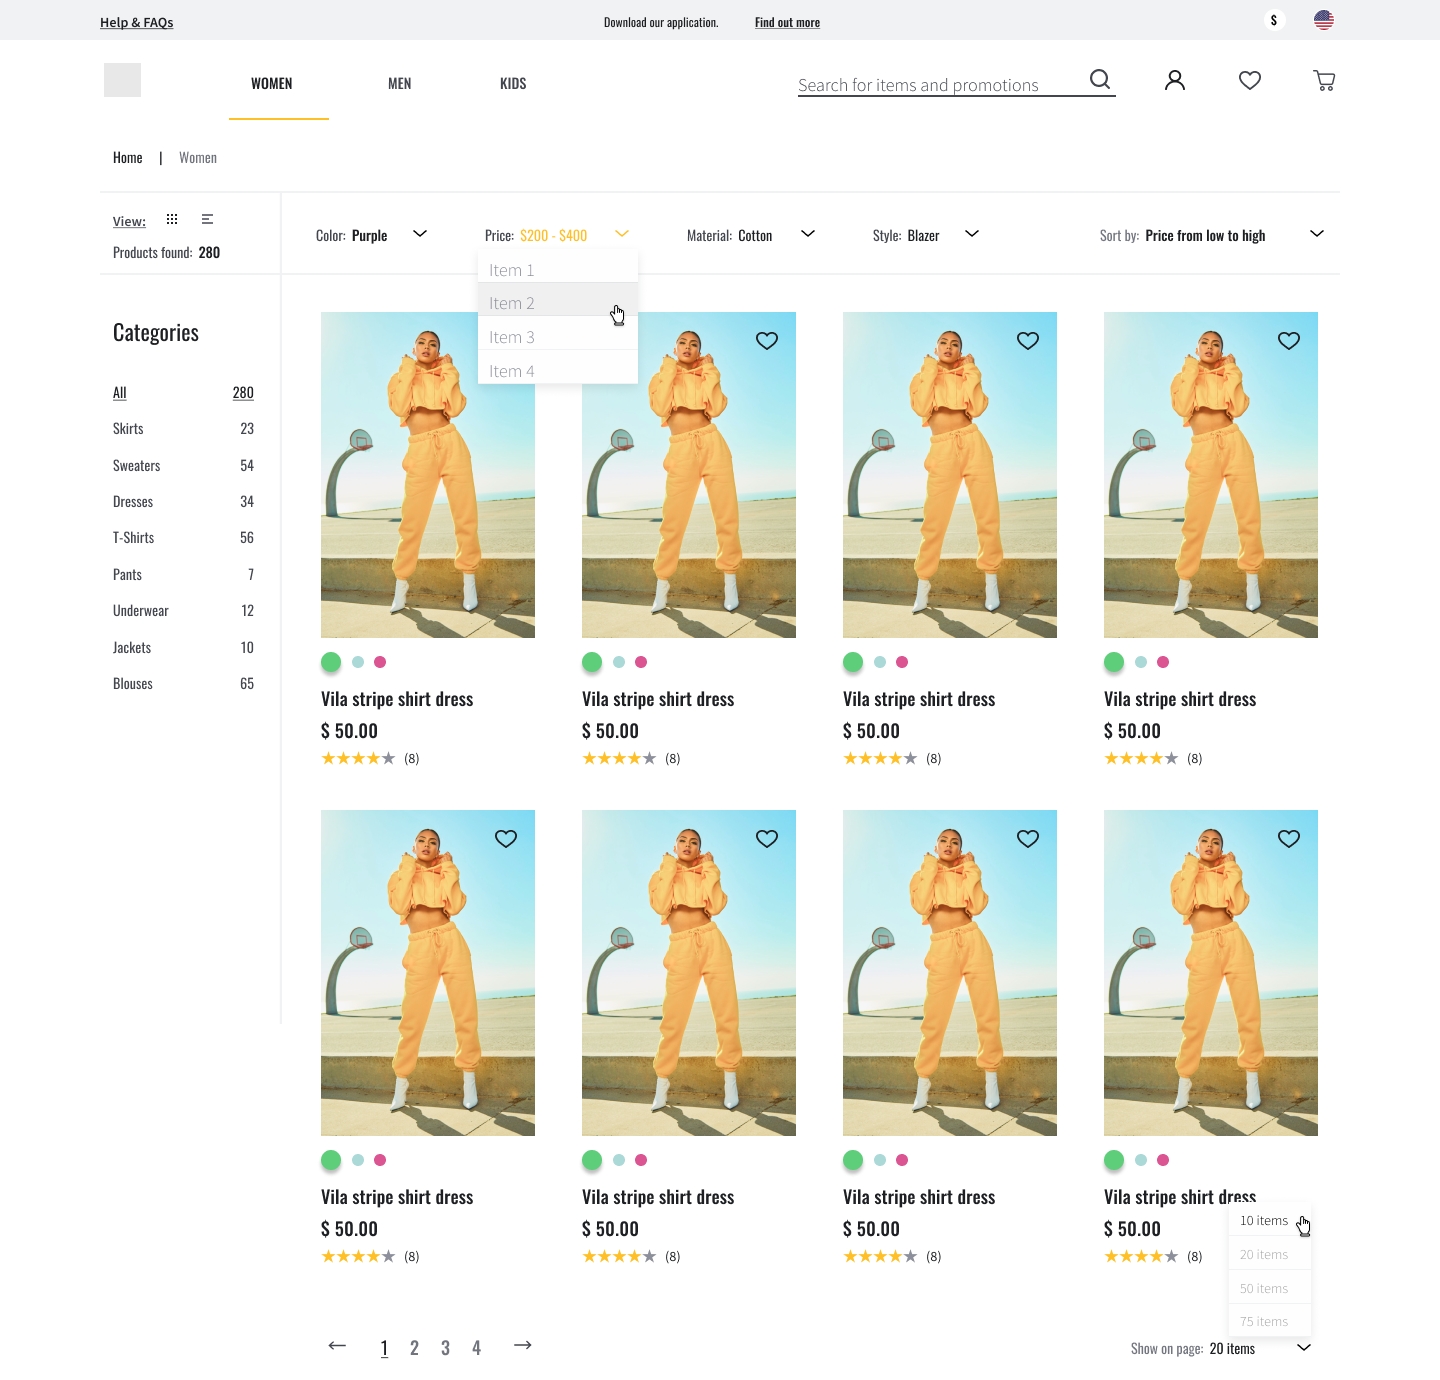Click the site logo placeholder
The width and height of the screenshot is (1440, 1380).
(x=122, y=80)
